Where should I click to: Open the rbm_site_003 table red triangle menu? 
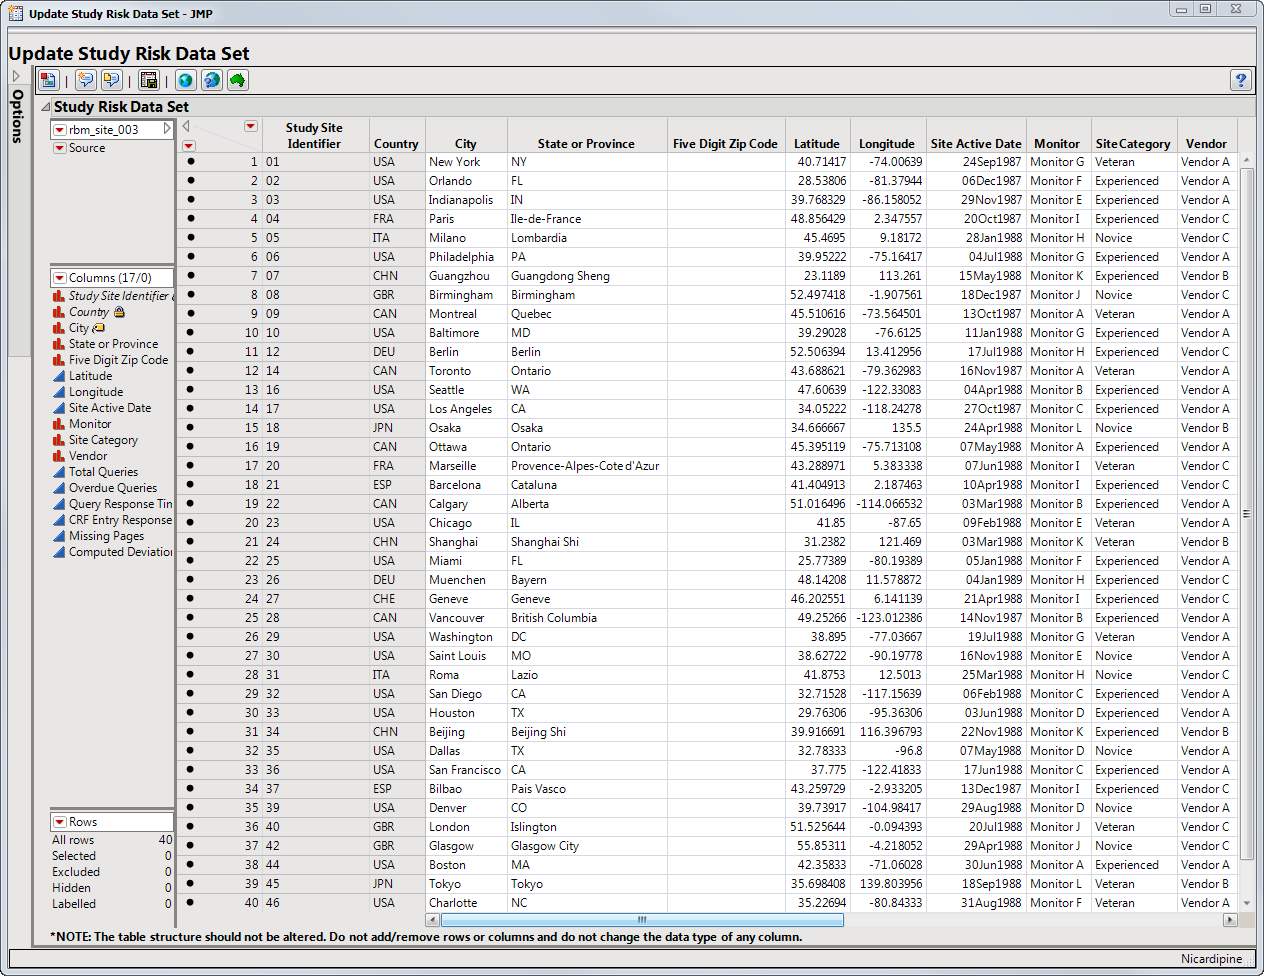[60, 130]
